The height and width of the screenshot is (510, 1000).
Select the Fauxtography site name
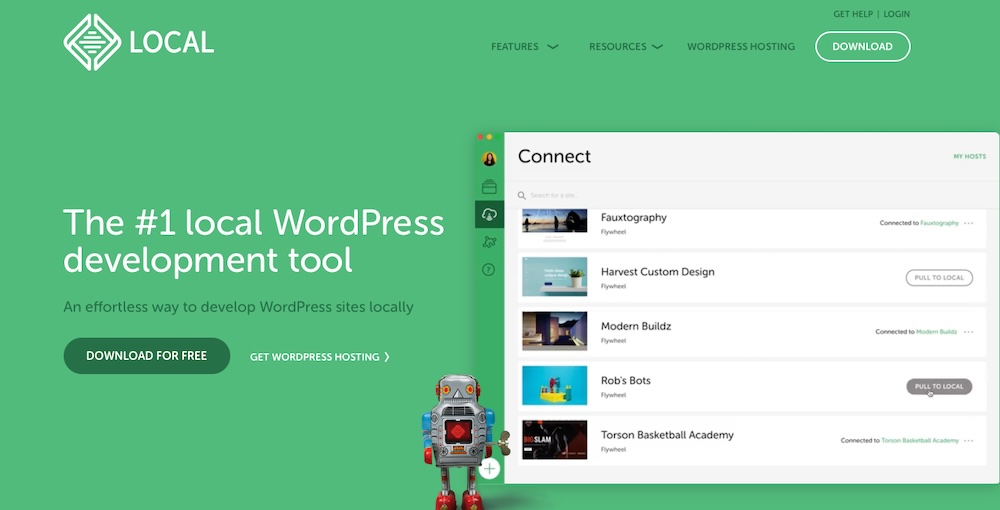coord(633,217)
